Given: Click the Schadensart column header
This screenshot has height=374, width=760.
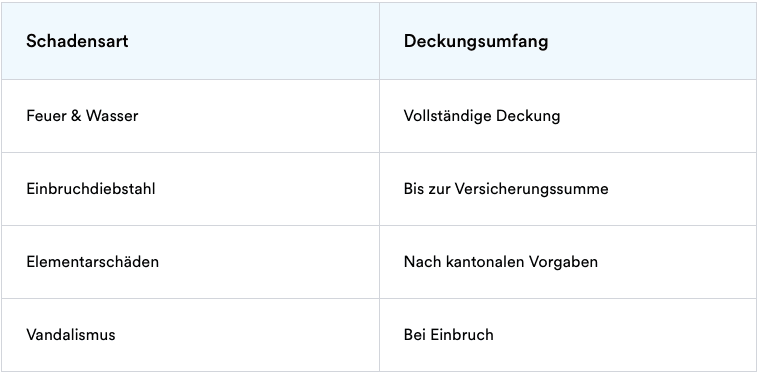Looking at the screenshot, I should click(190, 41).
